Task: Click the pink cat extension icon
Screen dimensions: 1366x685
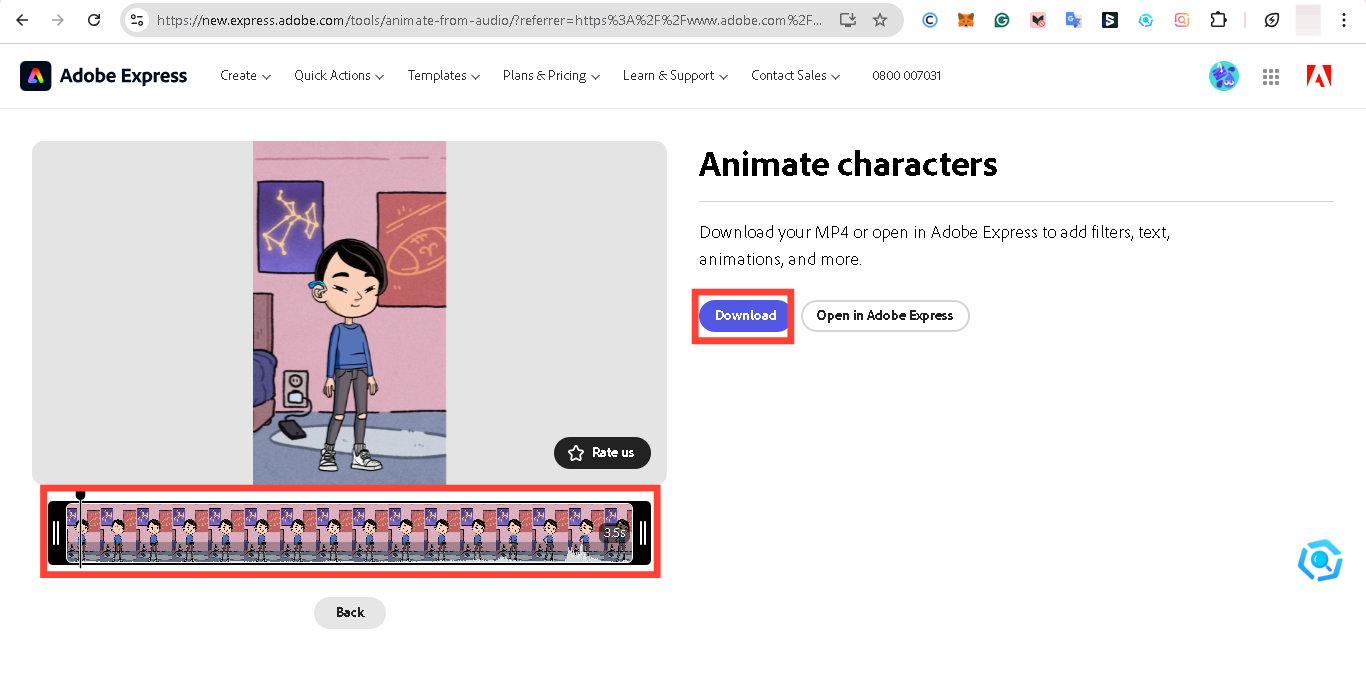Action: click(x=1038, y=20)
